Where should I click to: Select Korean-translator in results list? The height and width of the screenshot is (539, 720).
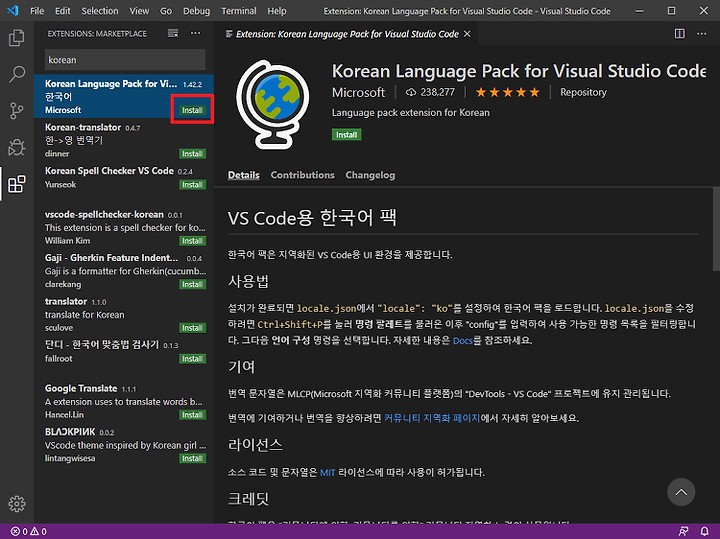point(124,140)
